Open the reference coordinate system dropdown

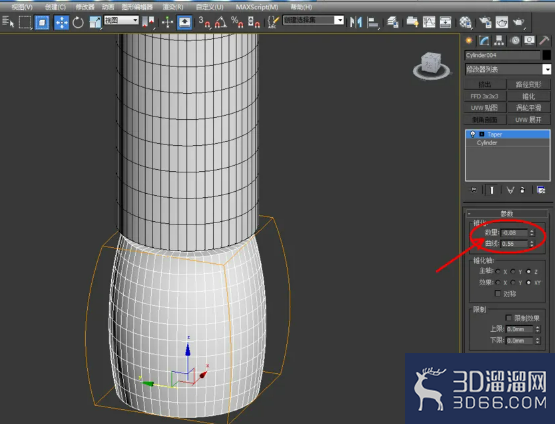[x=121, y=20]
